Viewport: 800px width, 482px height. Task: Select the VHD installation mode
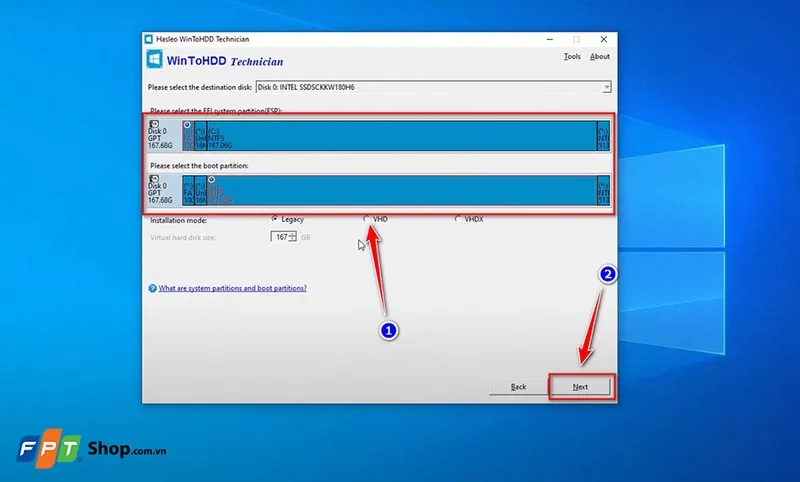[366, 219]
